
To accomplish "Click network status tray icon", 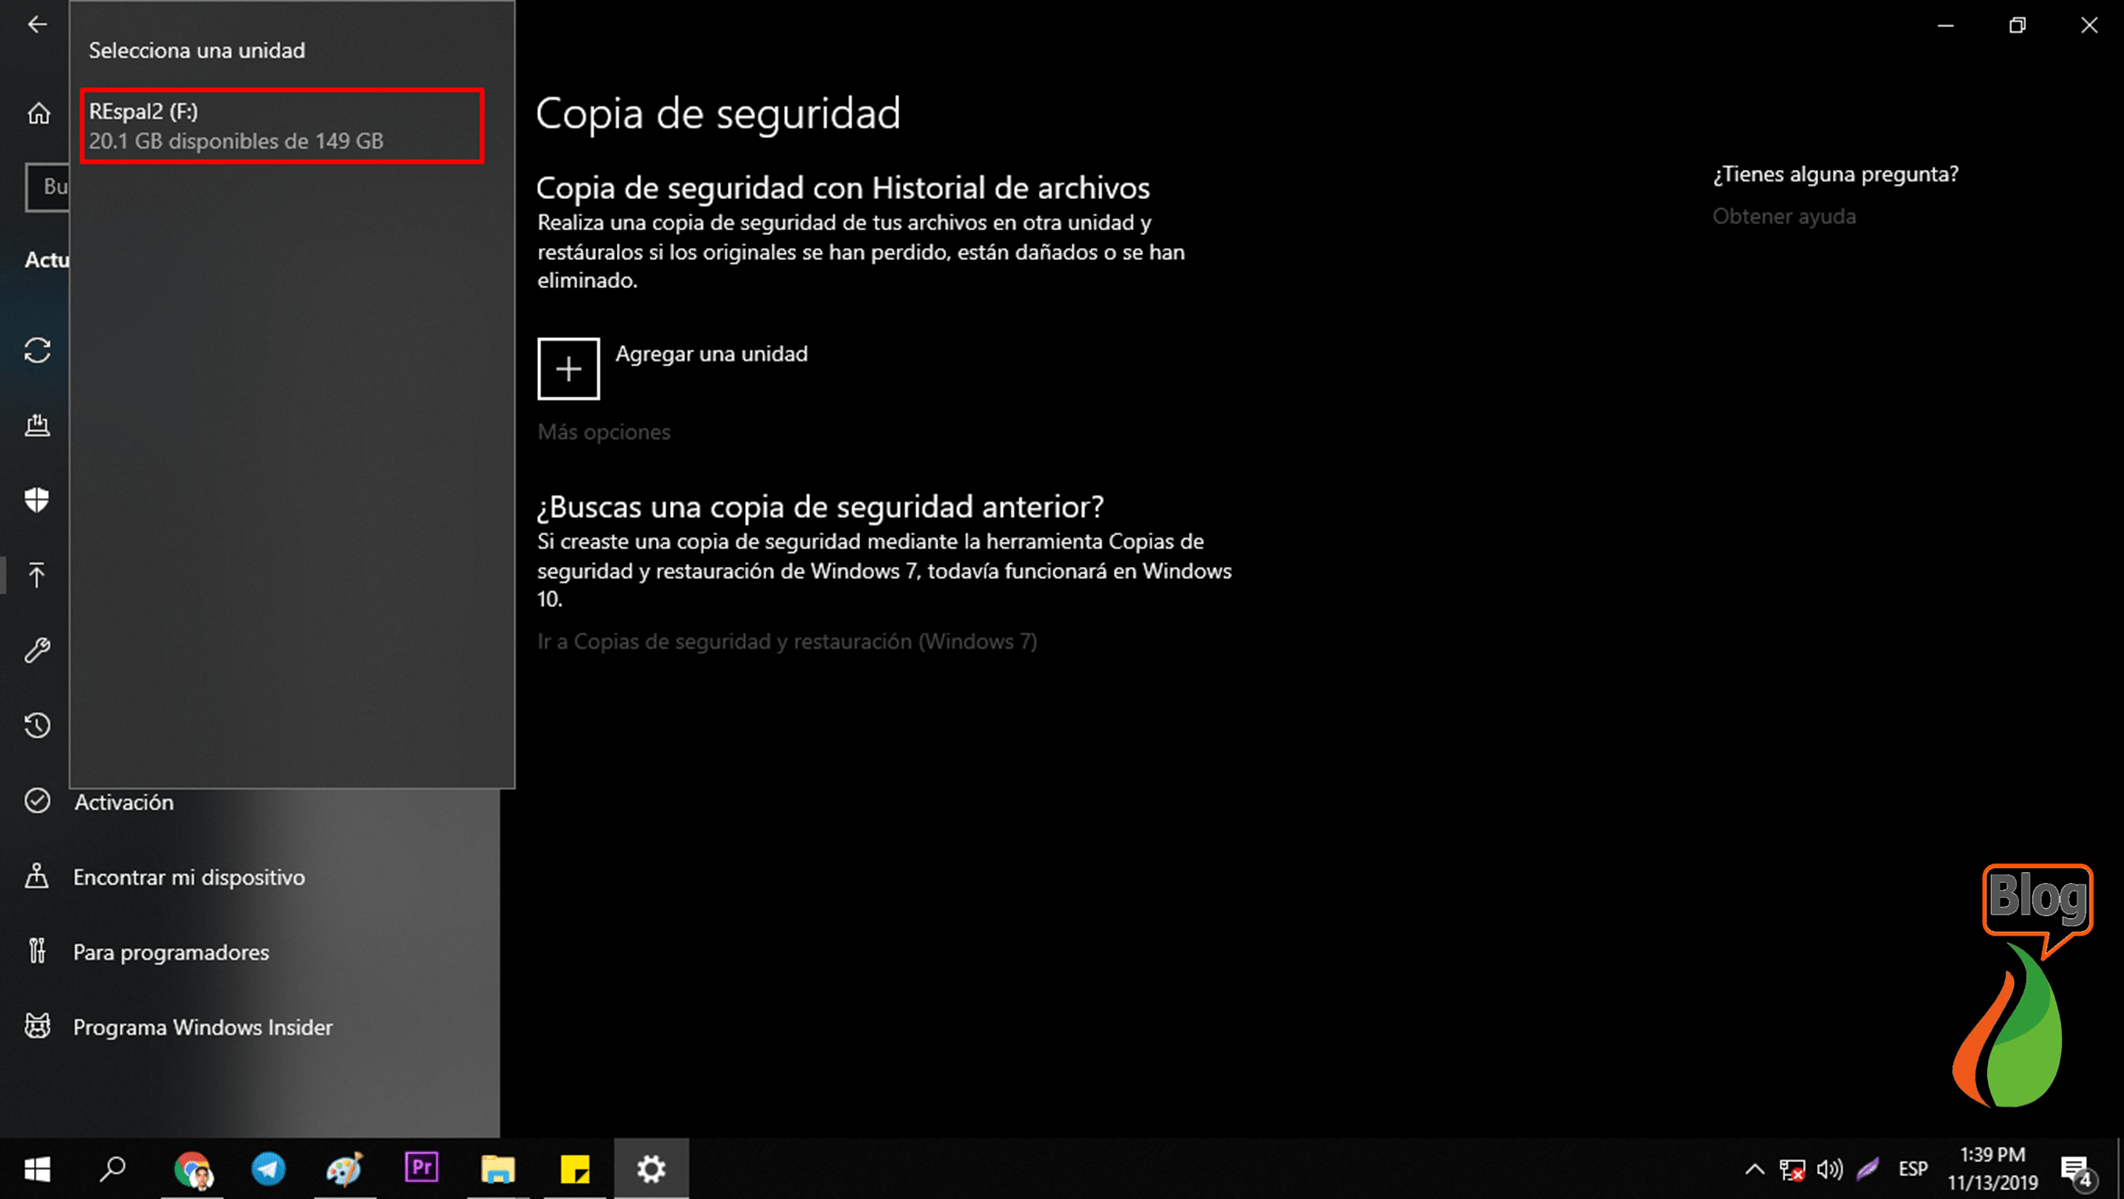I will click(1792, 1169).
